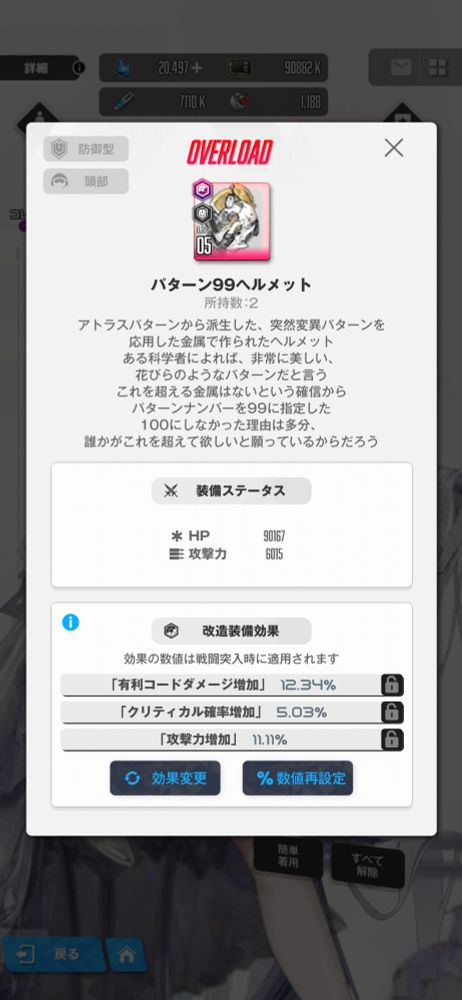Click the 頭部 helmet slot tag

click(86, 181)
